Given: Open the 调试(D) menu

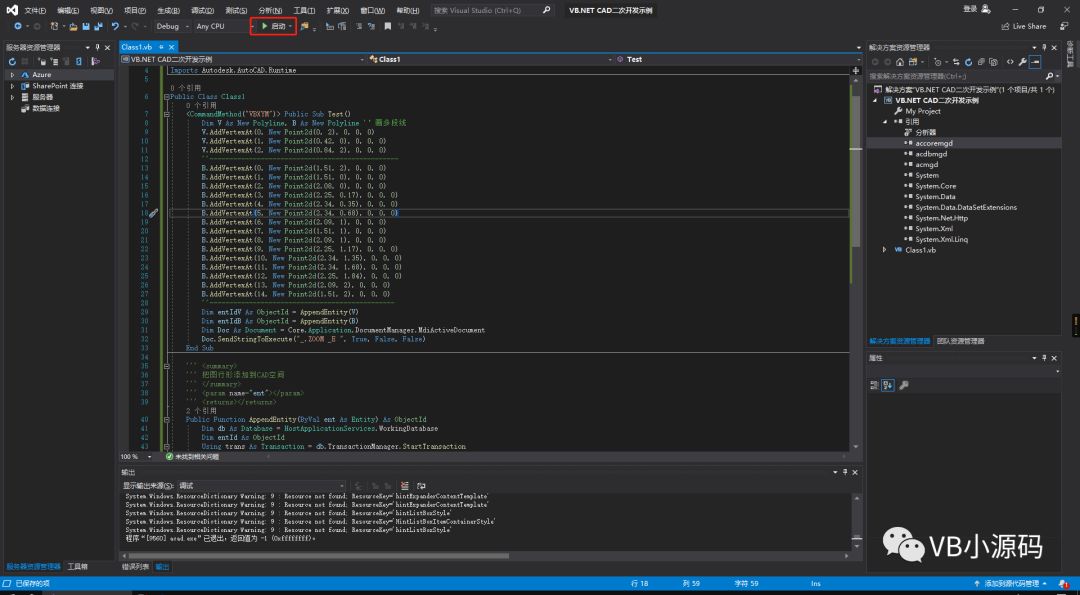Looking at the screenshot, I should (x=201, y=10).
